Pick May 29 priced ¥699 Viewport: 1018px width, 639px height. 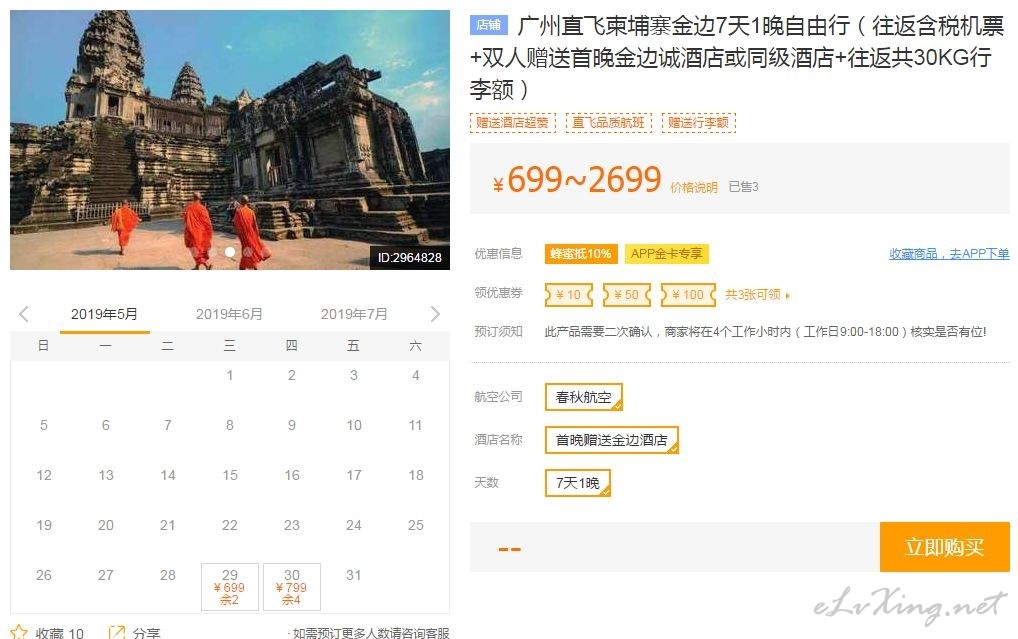[x=230, y=586]
